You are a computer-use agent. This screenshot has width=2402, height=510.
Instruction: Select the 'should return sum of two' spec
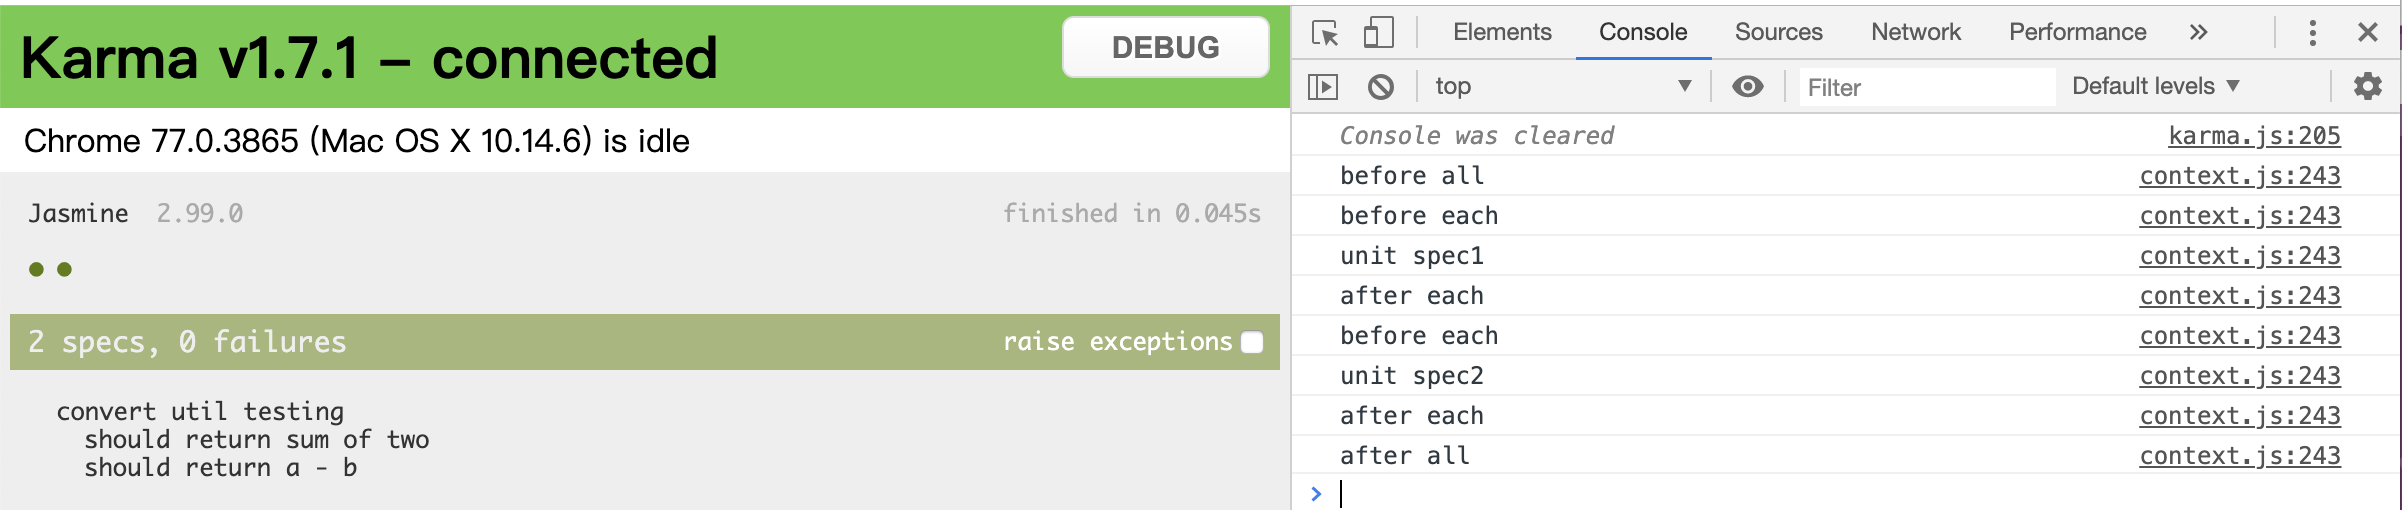[x=257, y=440]
